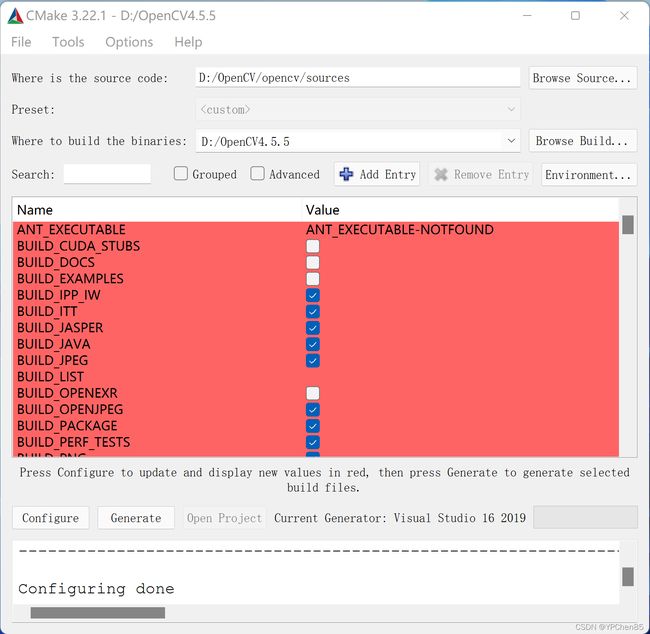Image resolution: width=650 pixels, height=634 pixels.
Task: Check the BUILD_EXAMPLES checkbox
Action: tap(313, 279)
